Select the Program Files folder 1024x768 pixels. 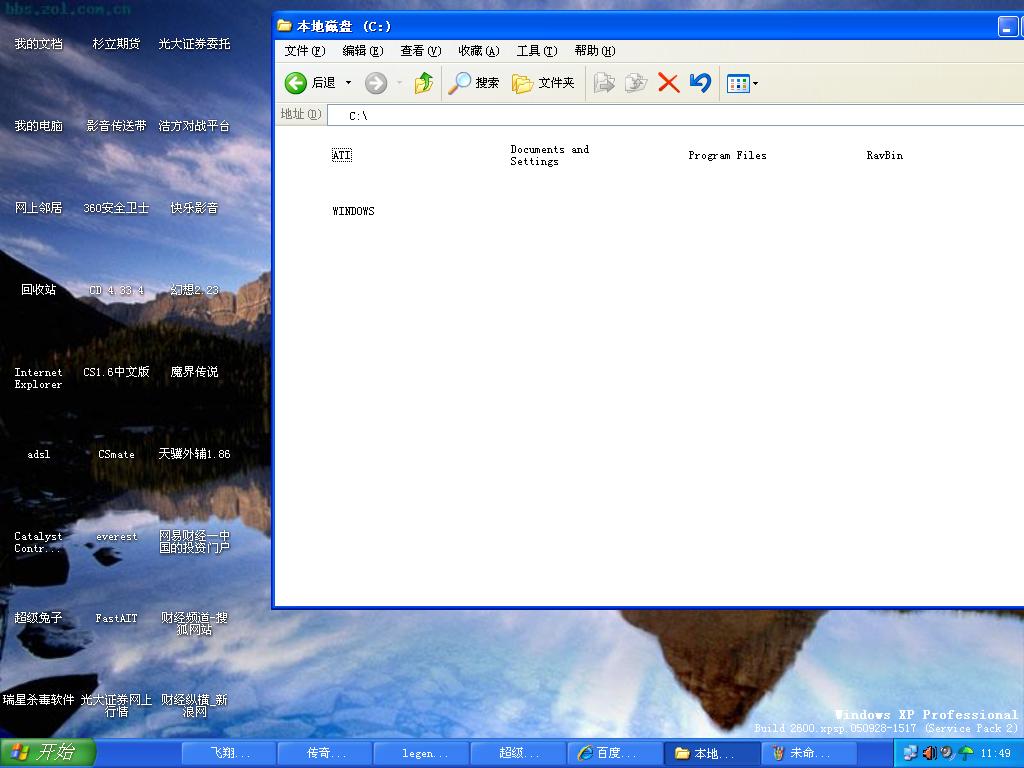(727, 155)
